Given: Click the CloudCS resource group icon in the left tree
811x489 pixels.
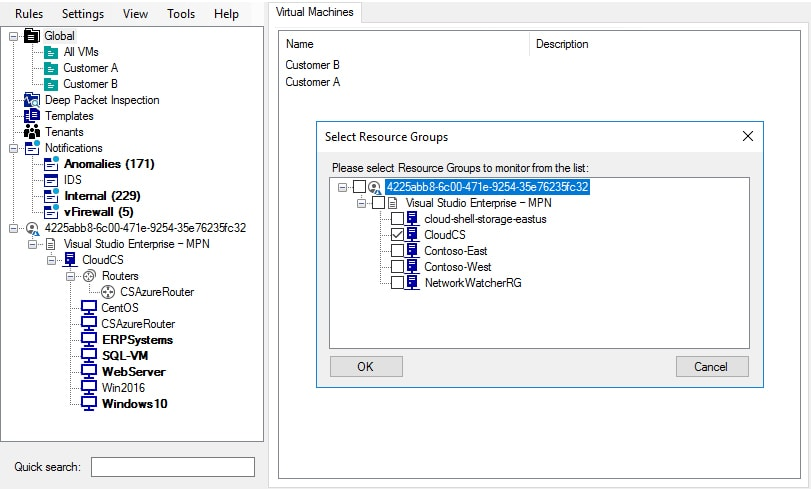Looking at the screenshot, I should pyautogui.click(x=70, y=260).
